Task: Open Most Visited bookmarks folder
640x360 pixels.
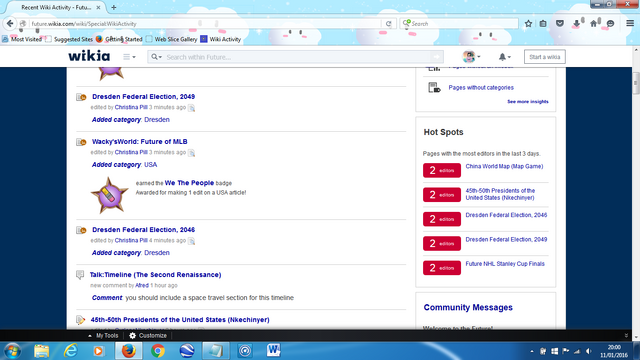Action: point(22,39)
